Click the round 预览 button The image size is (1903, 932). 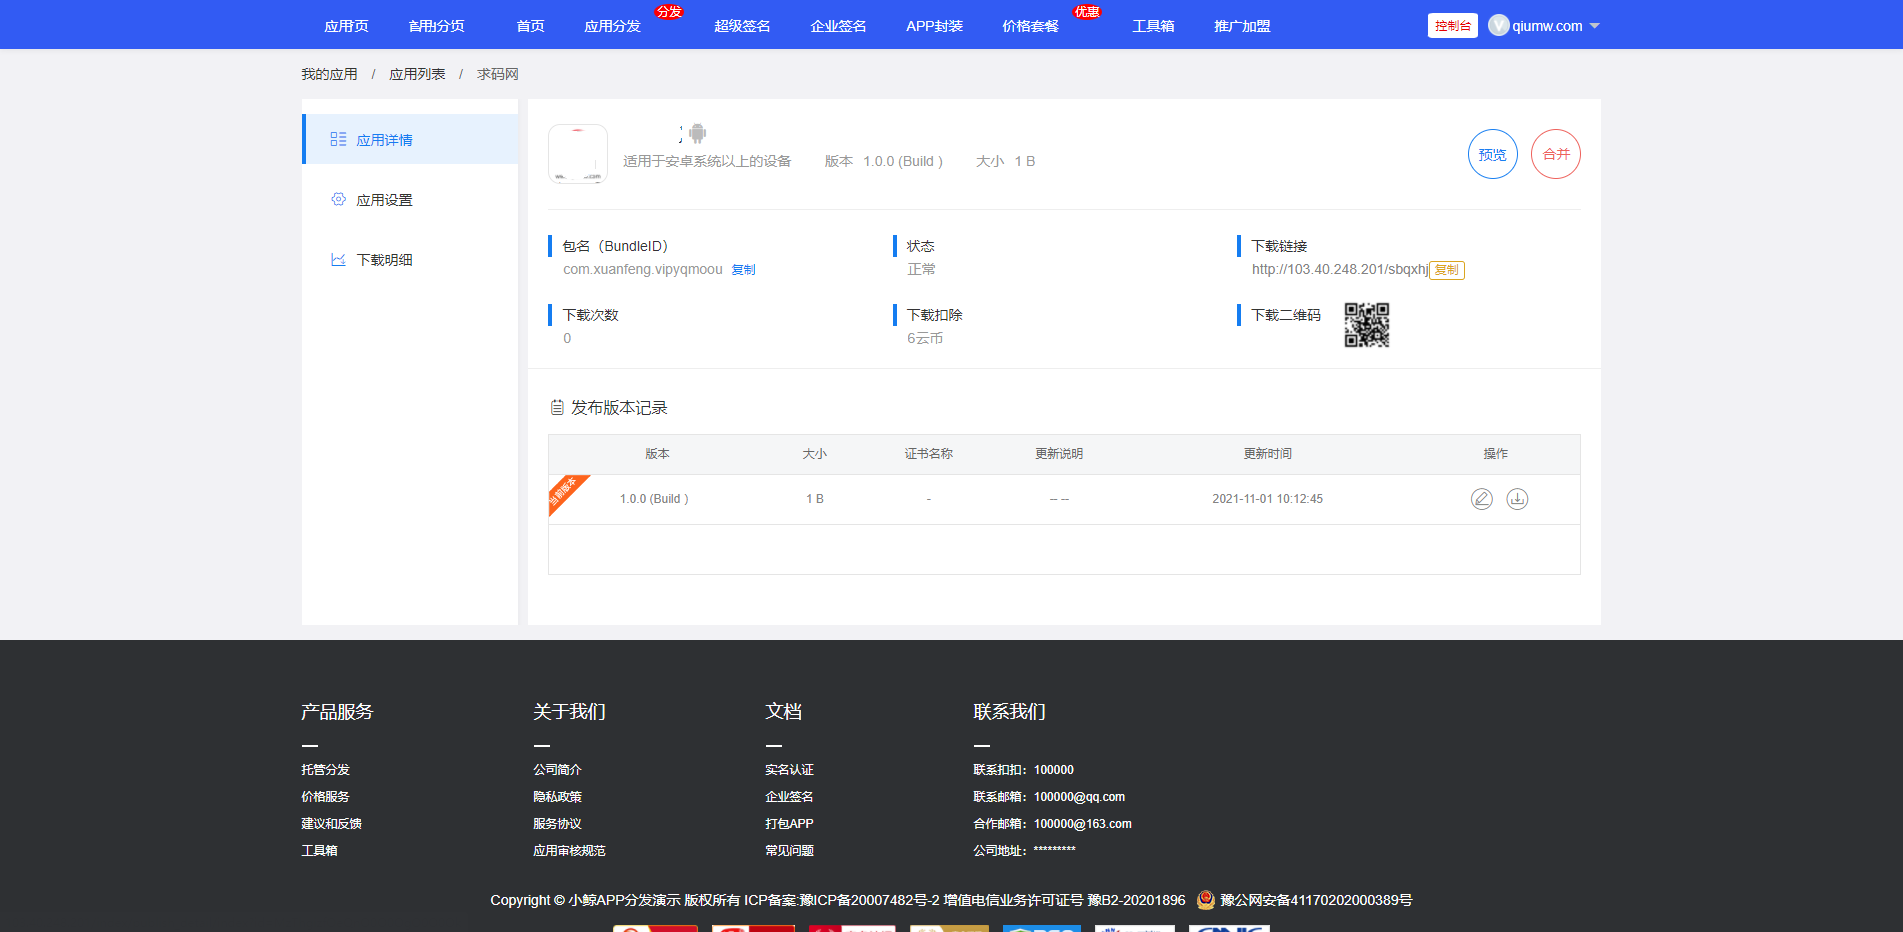click(1492, 155)
